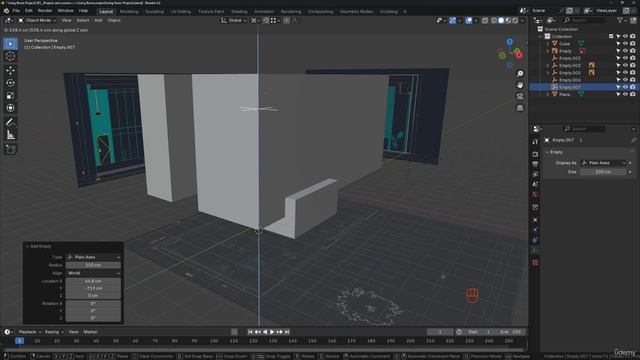Hide Plane via its eye icon
Screen dimensions: 640x360
[625, 94]
